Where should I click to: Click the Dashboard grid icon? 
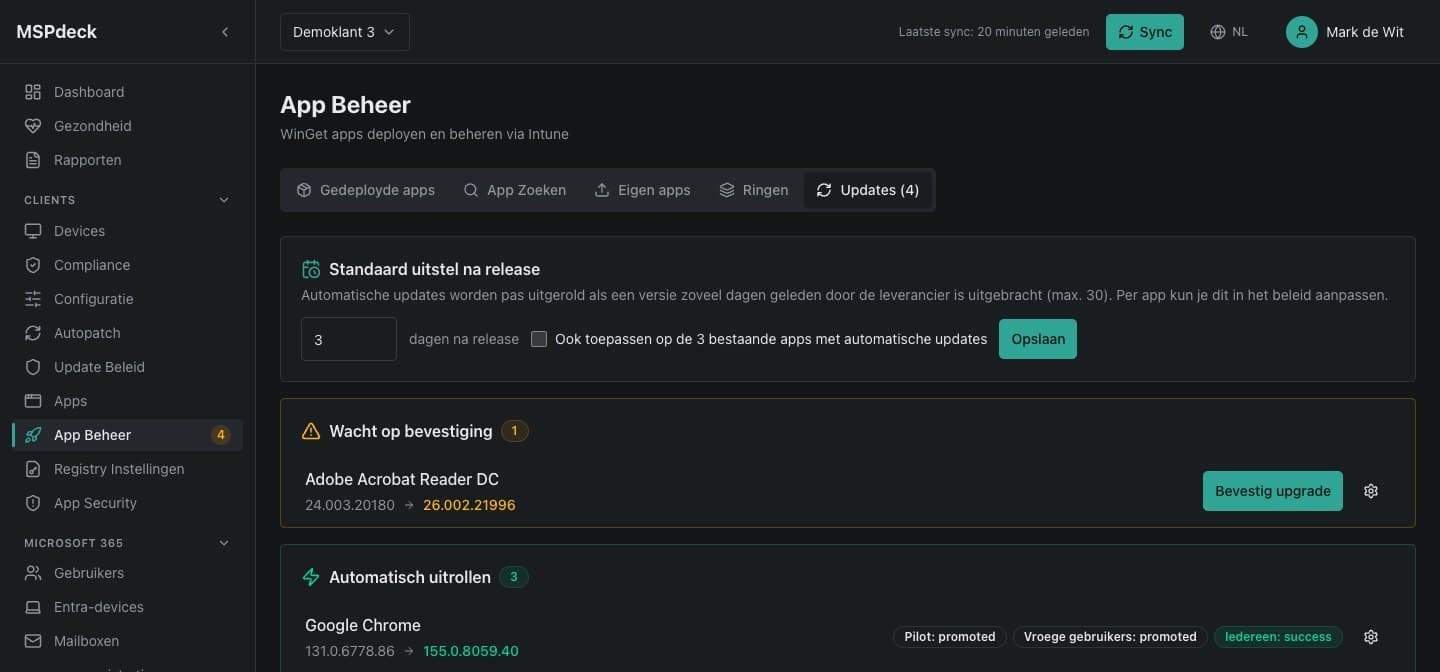[x=33, y=92]
